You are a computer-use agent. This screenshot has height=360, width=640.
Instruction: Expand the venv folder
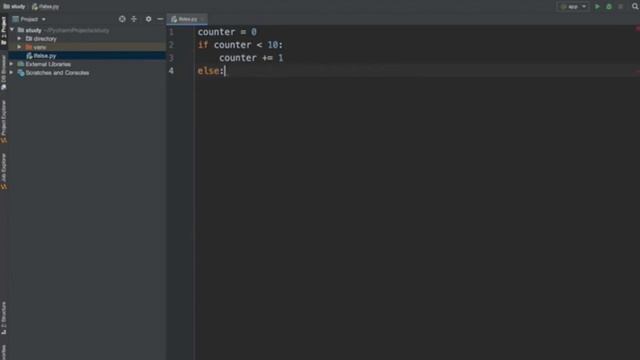click(x=19, y=47)
